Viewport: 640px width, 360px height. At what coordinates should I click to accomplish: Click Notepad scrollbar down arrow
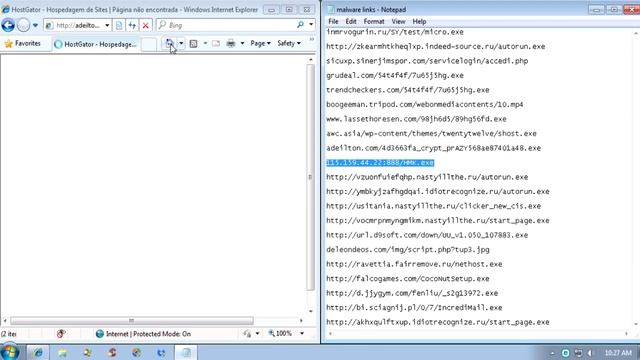636,324
